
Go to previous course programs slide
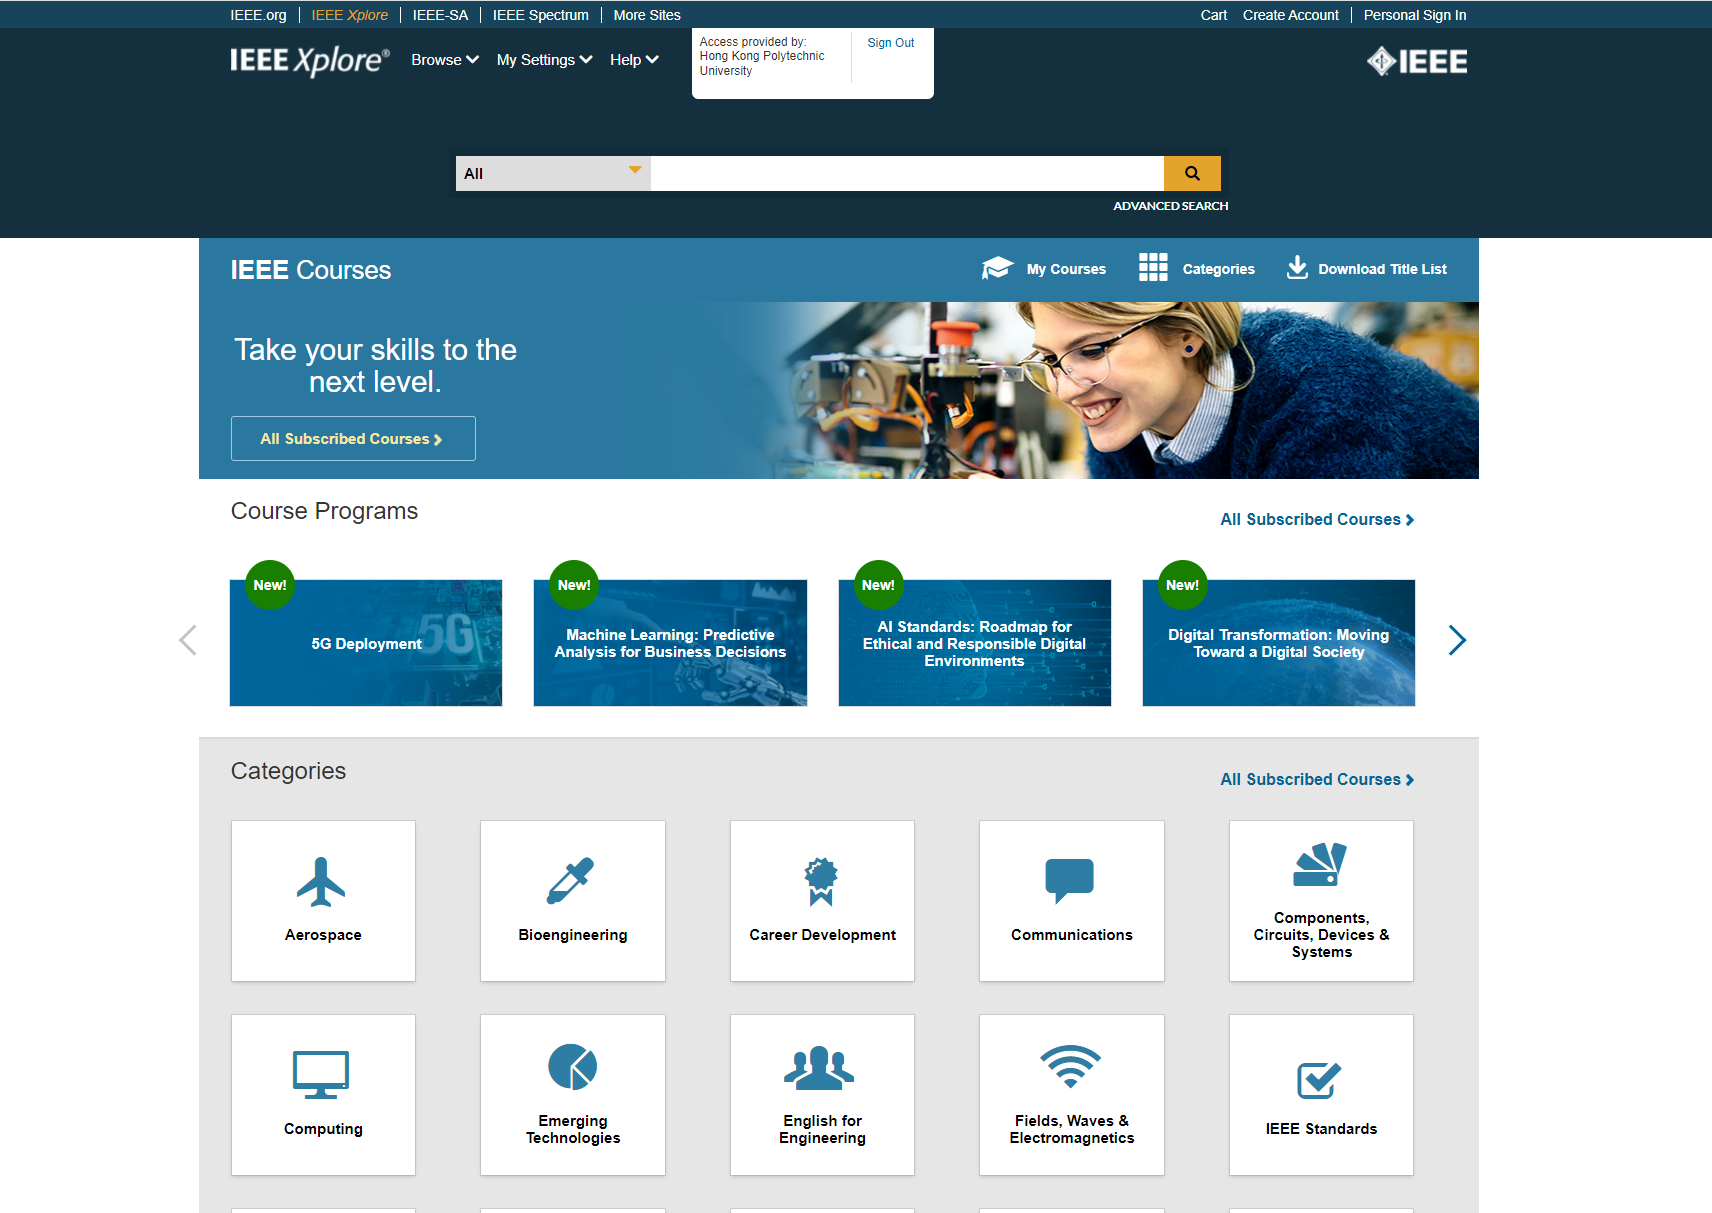point(188,640)
